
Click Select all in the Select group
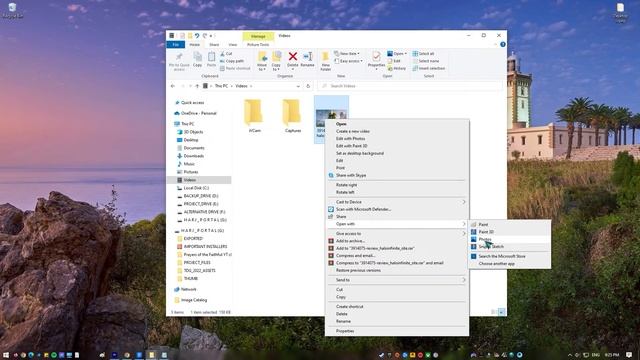(423, 53)
